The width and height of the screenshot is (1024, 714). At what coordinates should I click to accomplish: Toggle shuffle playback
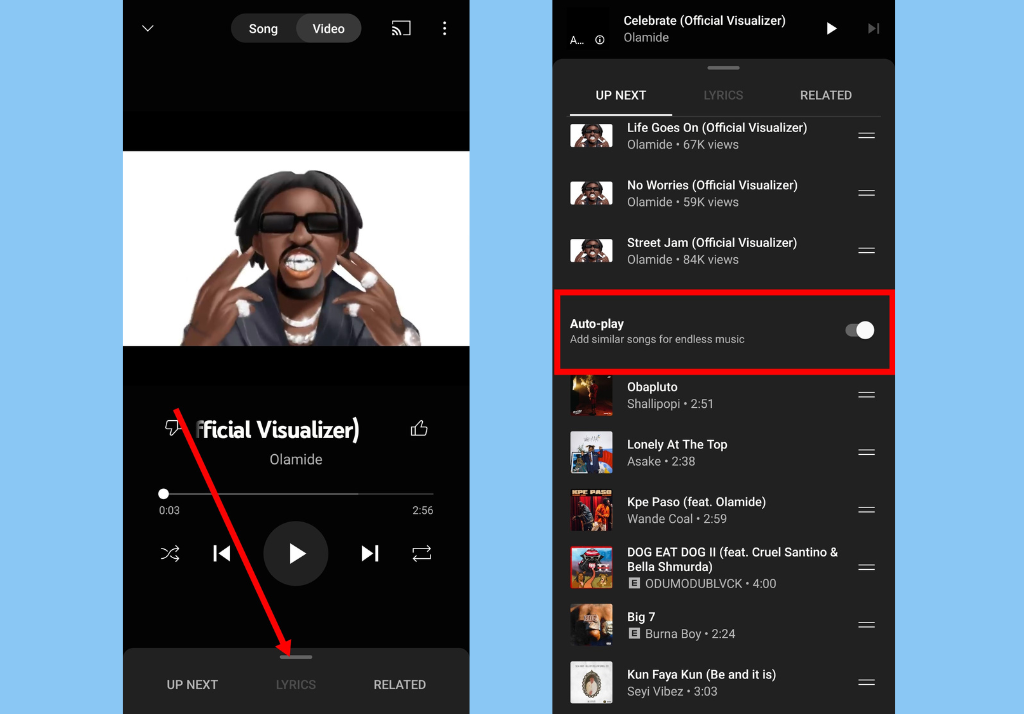[x=170, y=554]
